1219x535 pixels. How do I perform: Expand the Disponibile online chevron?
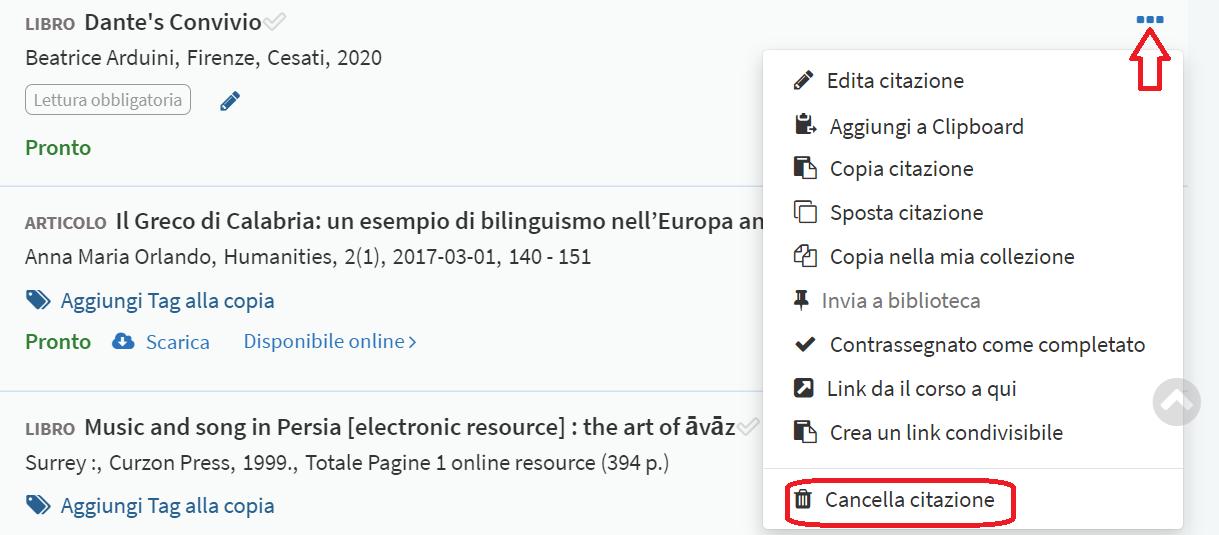click(x=412, y=342)
